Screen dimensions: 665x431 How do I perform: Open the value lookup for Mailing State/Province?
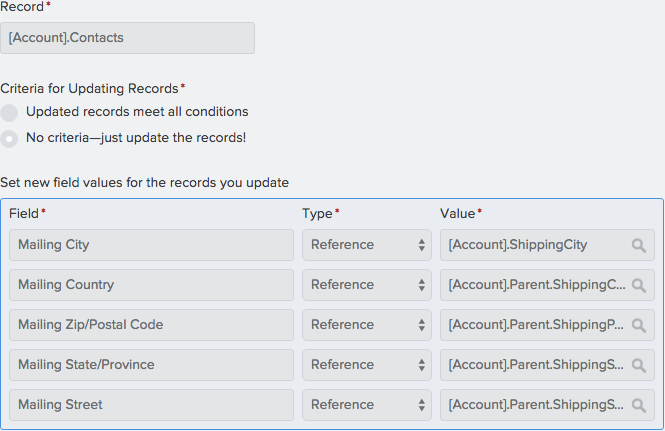tap(639, 365)
